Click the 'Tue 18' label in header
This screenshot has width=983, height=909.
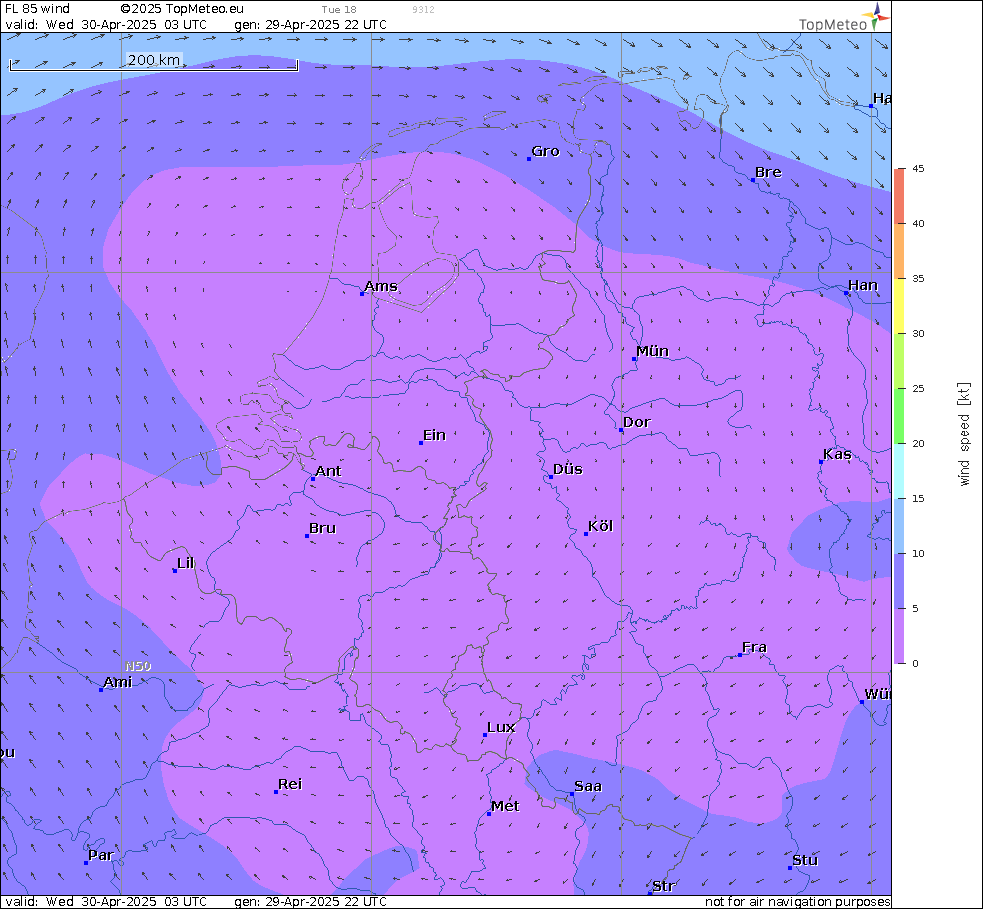click(339, 9)
